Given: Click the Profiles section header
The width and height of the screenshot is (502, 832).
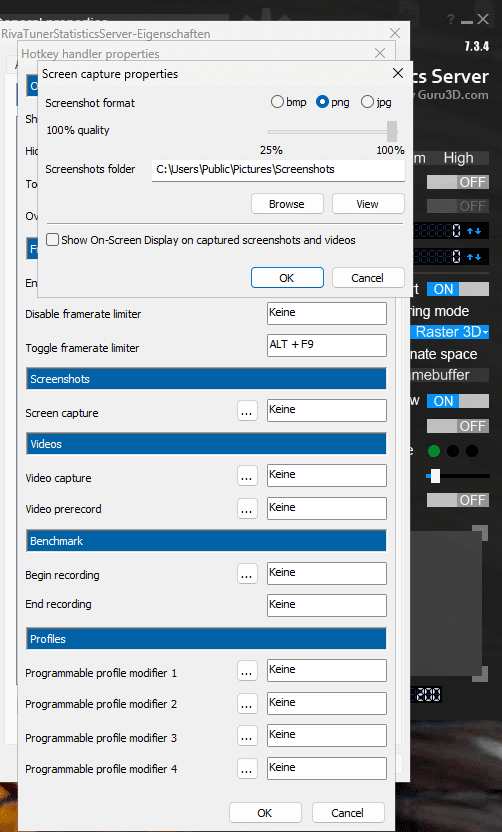Looking at the screenshot, I should coord(206,639).
